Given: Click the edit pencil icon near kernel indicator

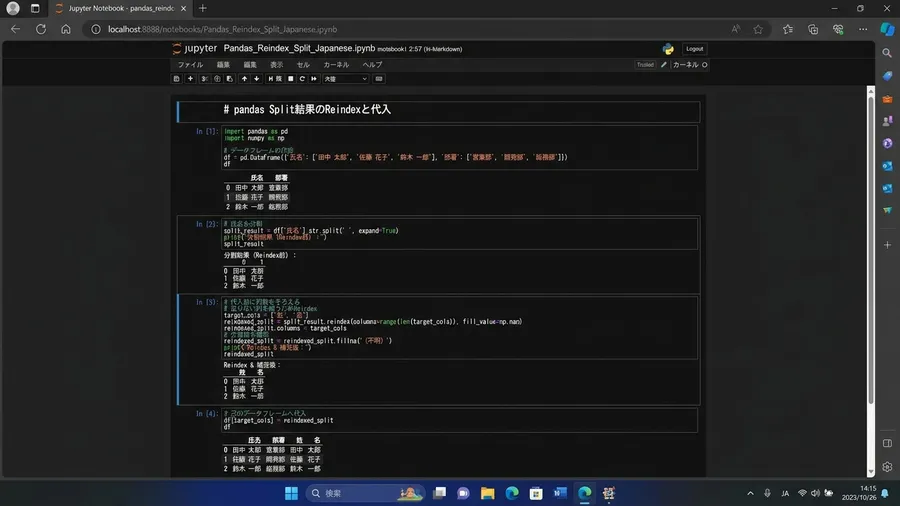Looking at the screenshot, I should tap(664, 65).
